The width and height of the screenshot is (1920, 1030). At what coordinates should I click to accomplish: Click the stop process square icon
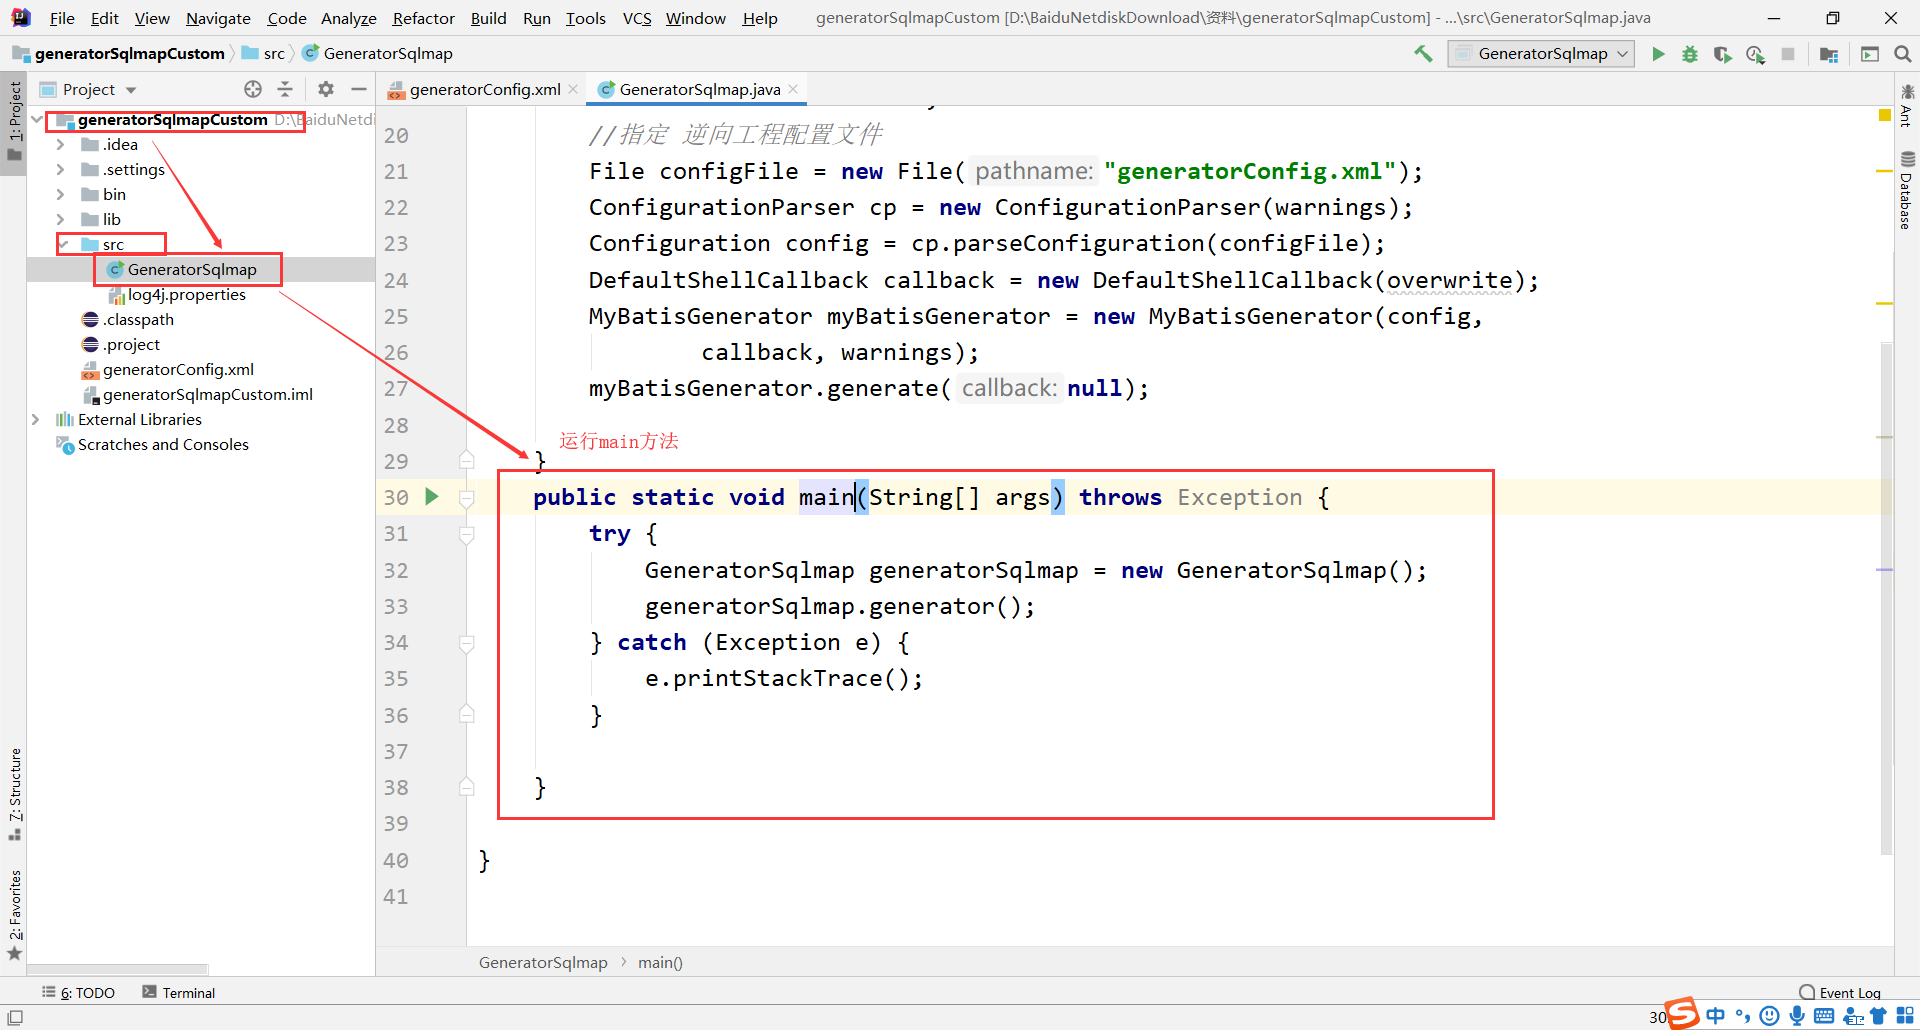(x=1788, y=54)
